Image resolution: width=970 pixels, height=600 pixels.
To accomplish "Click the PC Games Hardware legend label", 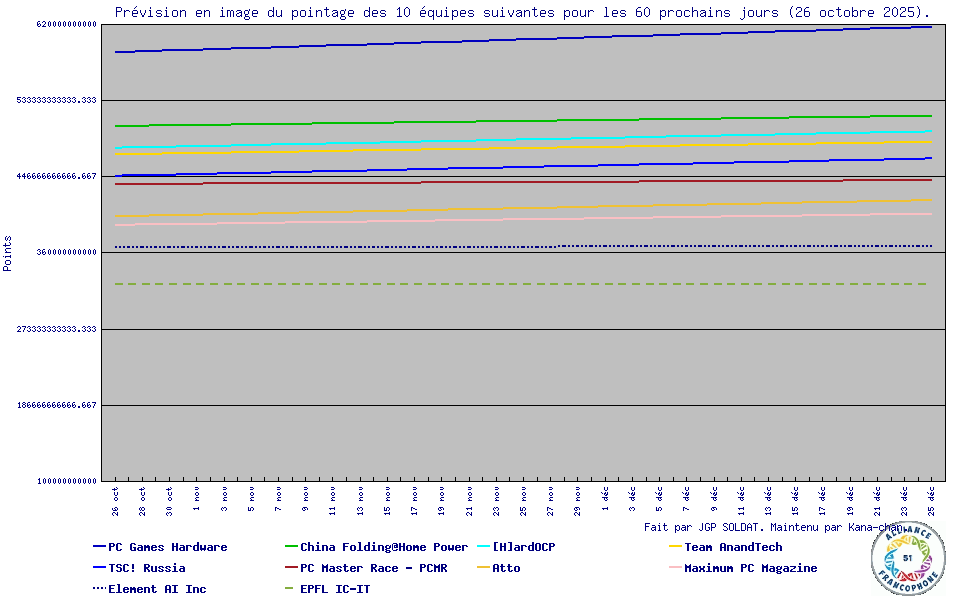I will click(x=167, y=547).
